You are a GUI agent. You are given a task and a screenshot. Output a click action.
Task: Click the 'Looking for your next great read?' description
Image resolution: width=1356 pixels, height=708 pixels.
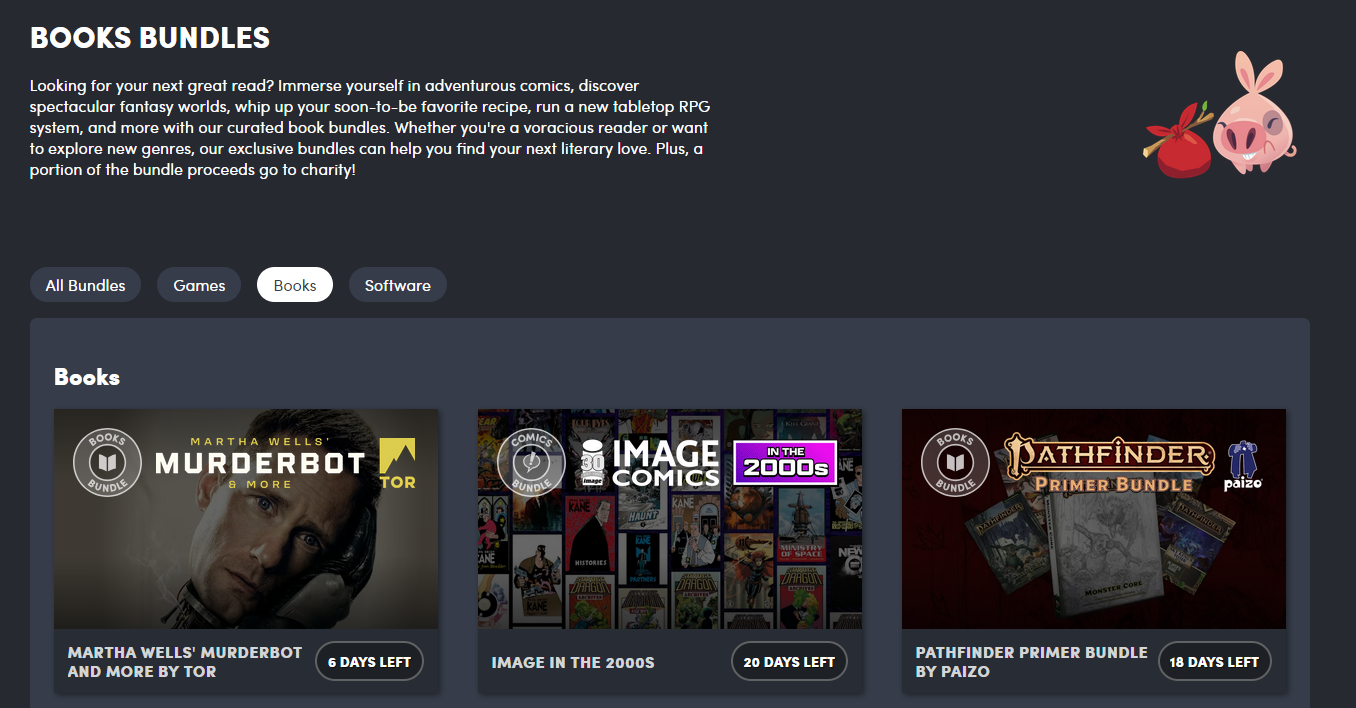tap(370, 128)
